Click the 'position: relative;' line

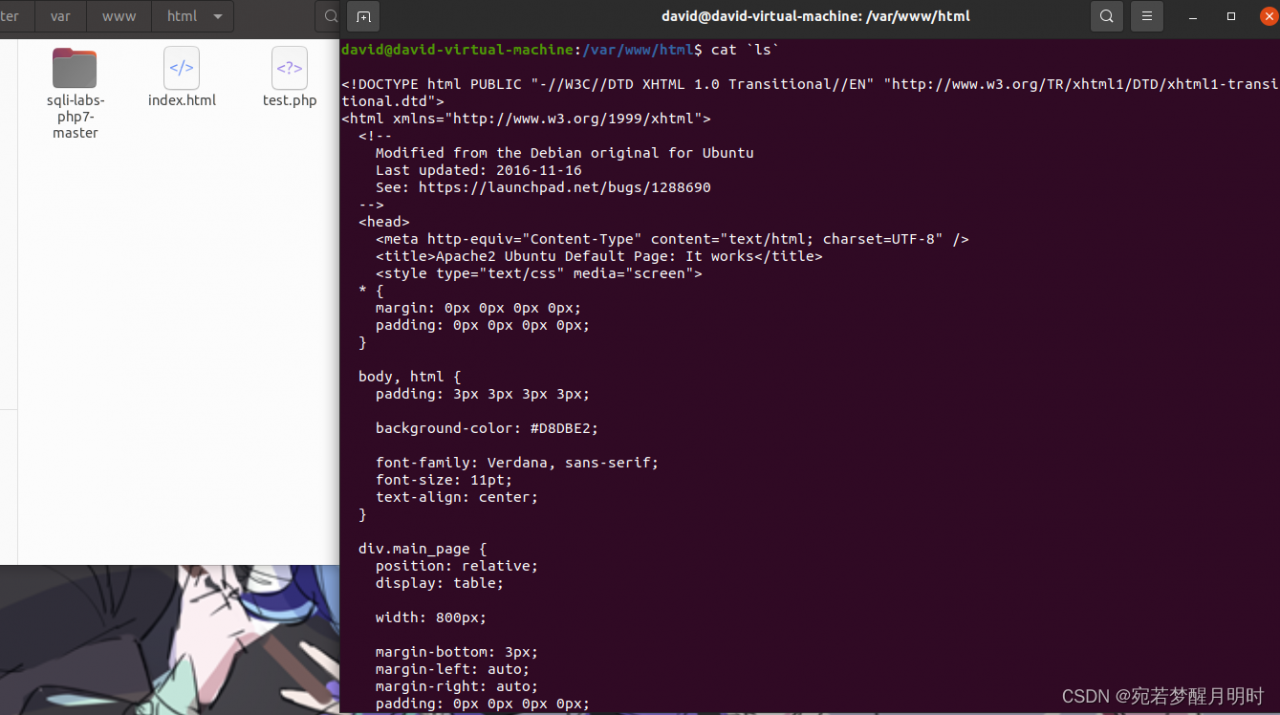tap(457, 566)
